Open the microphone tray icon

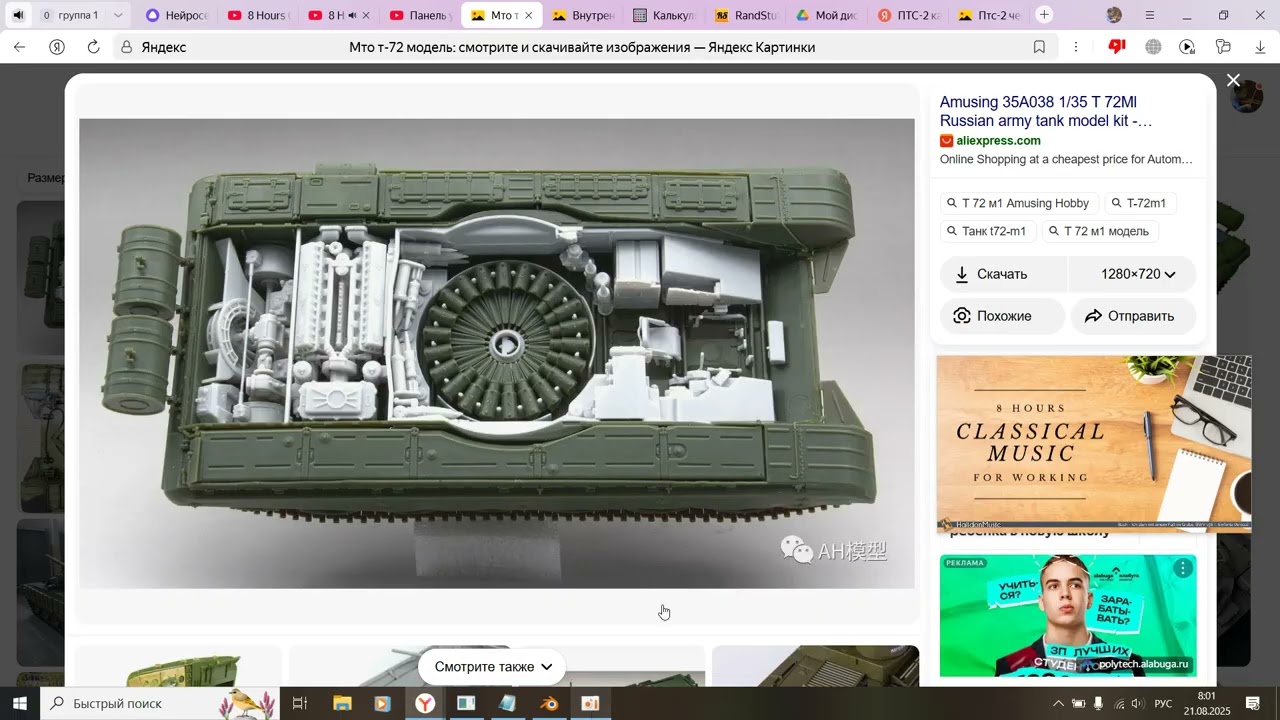pos(1099,703)
